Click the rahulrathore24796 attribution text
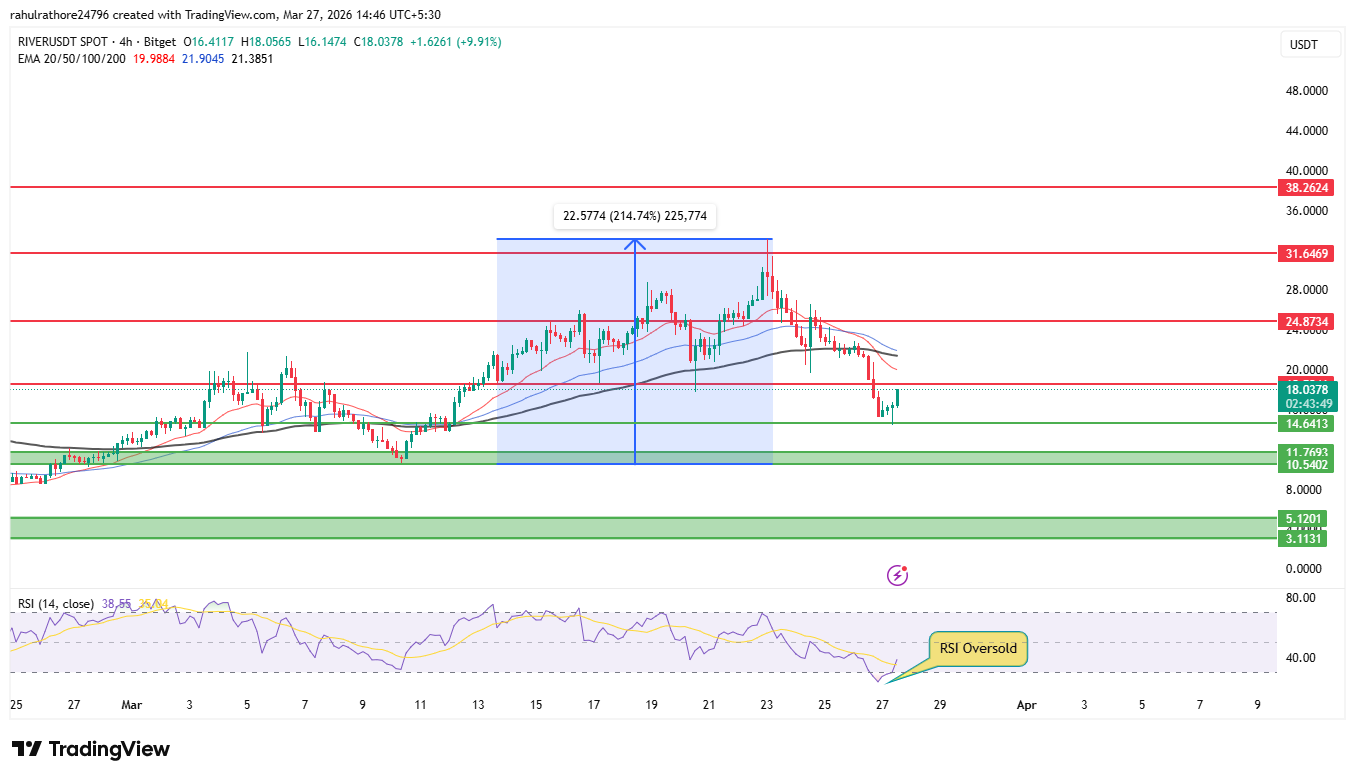The image size is (1355, 779). [x=60, y=14]
